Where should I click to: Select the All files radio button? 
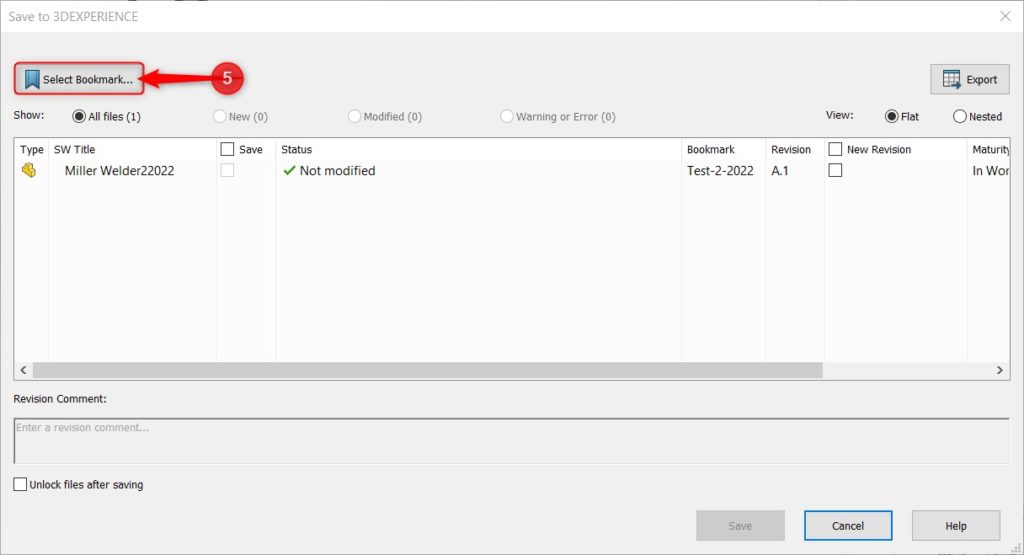click(x=79, y=116)
